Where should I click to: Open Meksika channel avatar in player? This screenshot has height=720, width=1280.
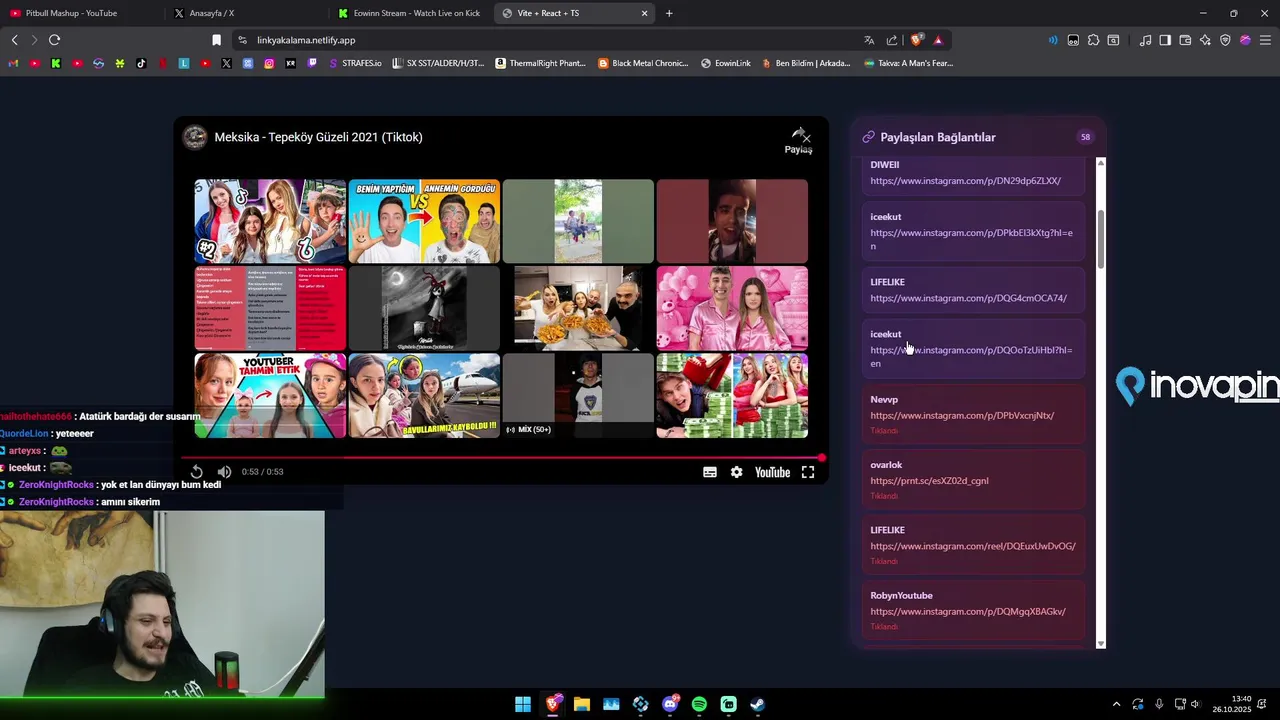coord(195,137)
